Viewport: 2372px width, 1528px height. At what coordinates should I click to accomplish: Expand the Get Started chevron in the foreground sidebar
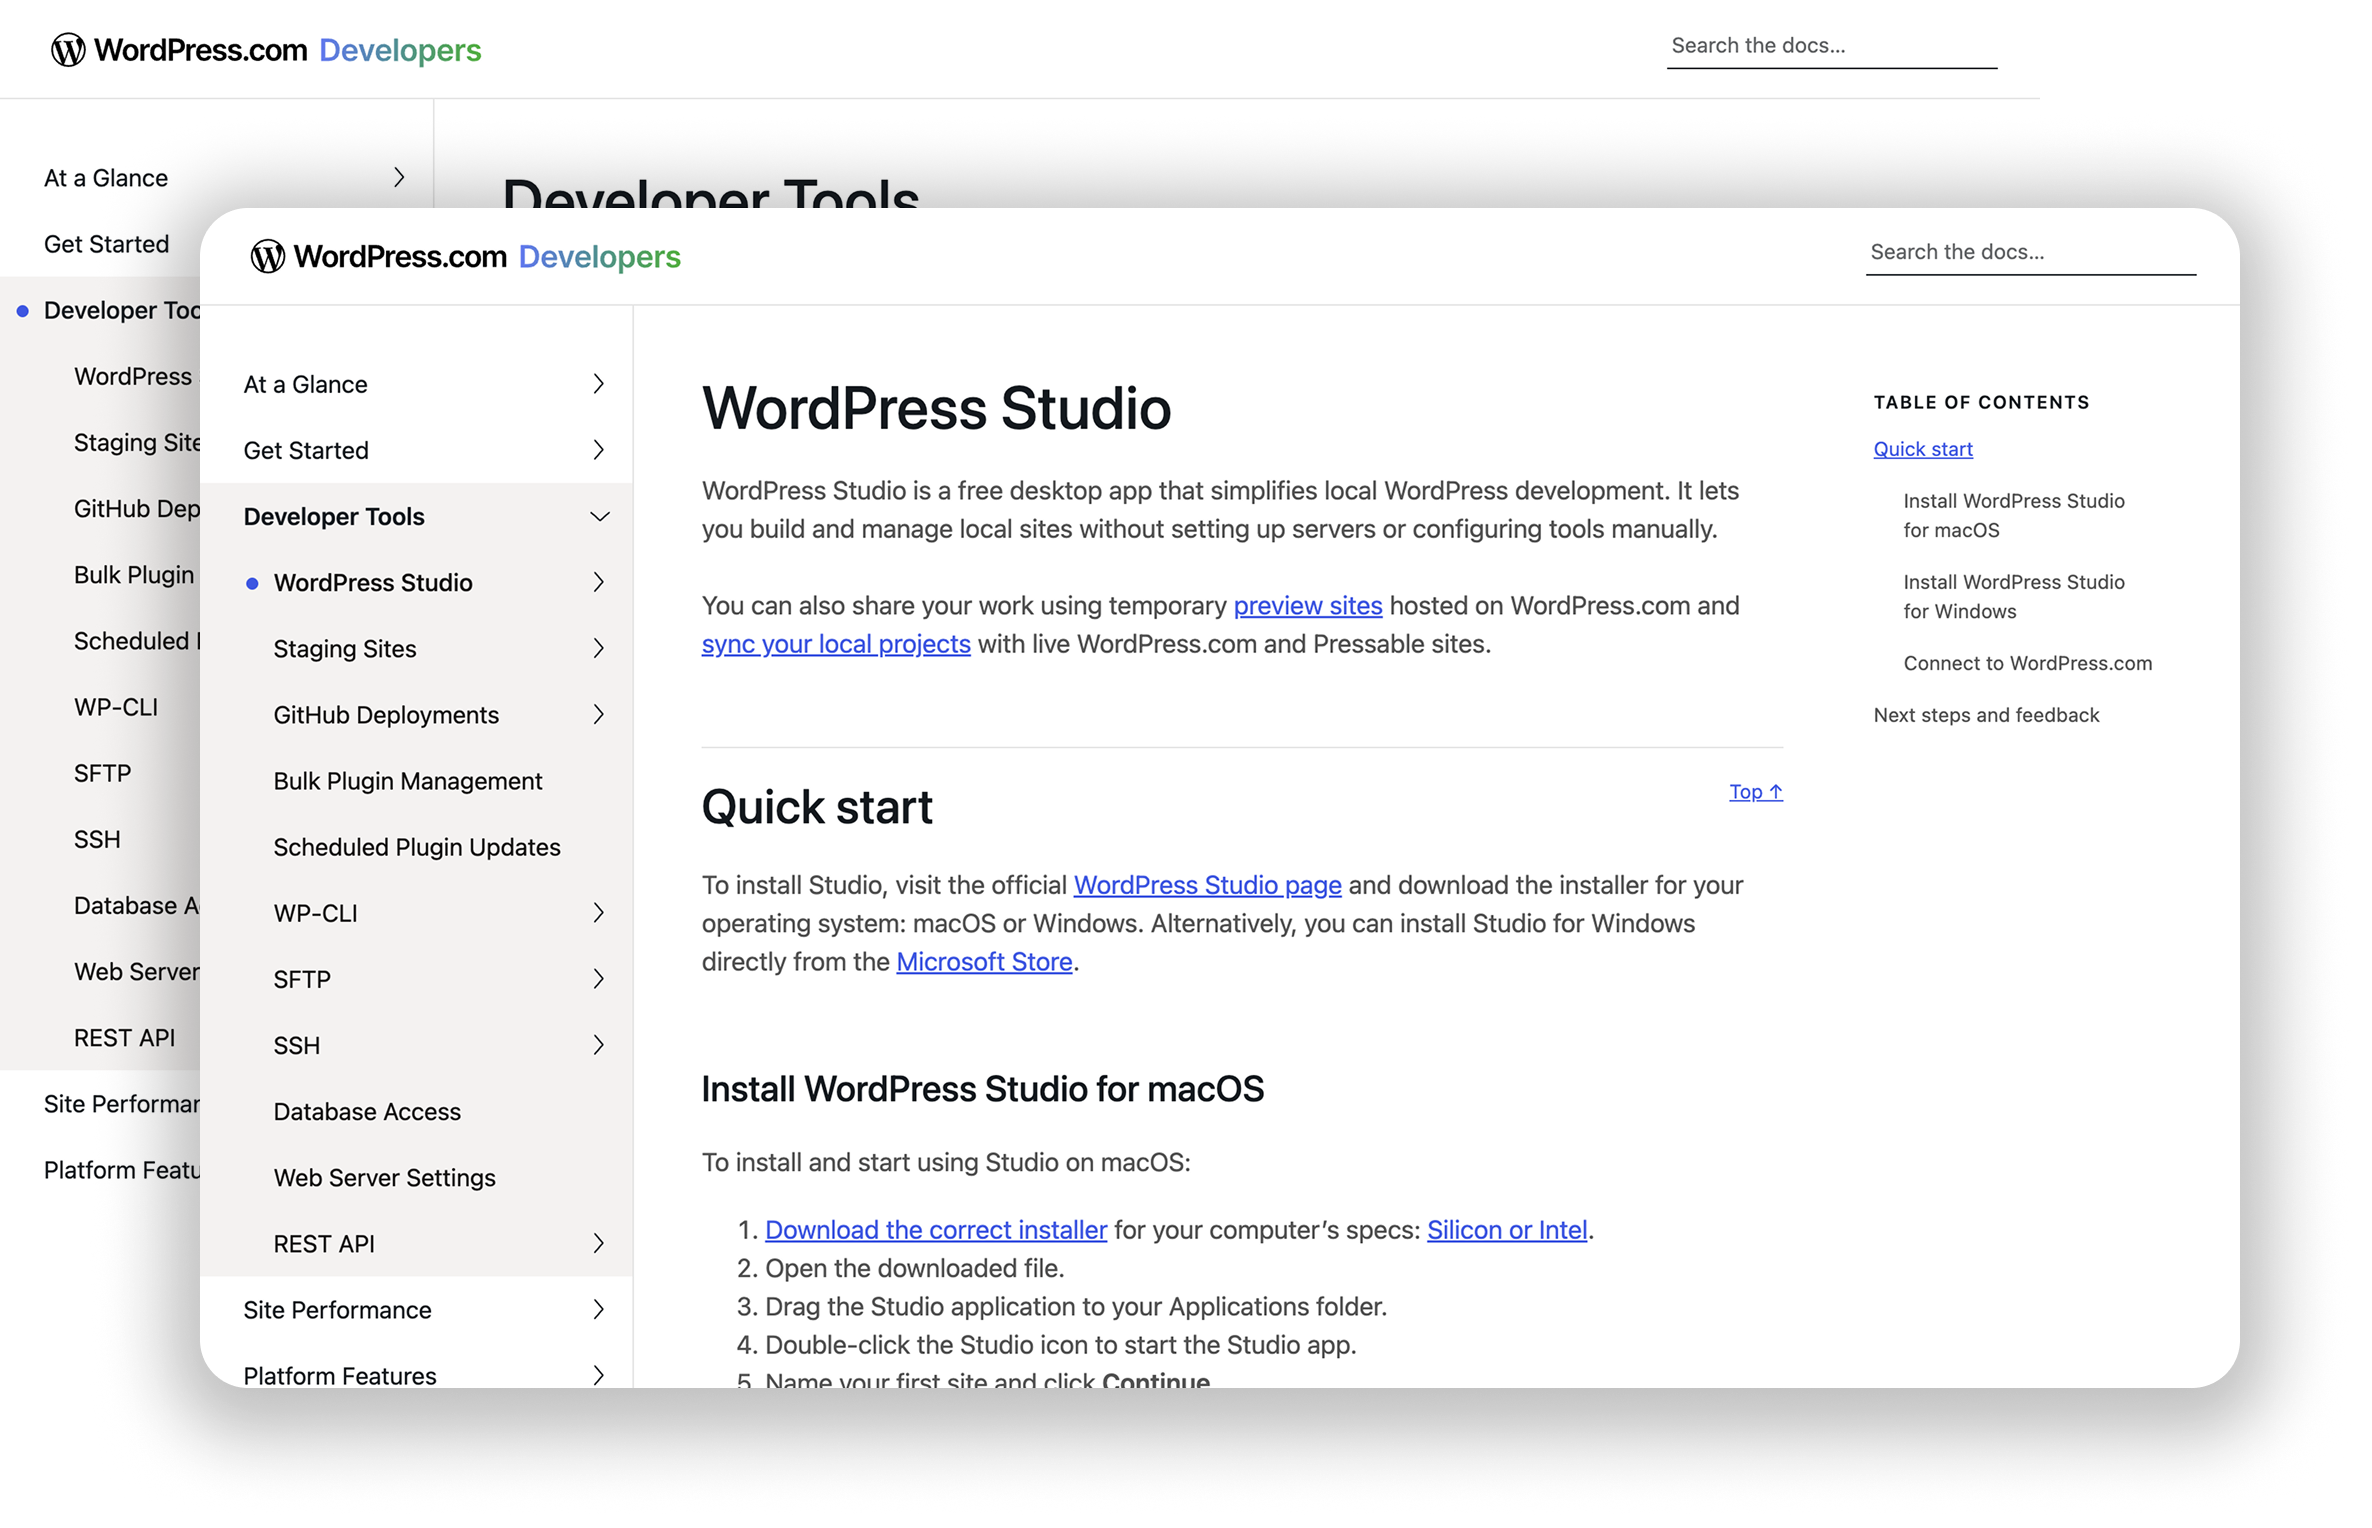click(598, 450)
